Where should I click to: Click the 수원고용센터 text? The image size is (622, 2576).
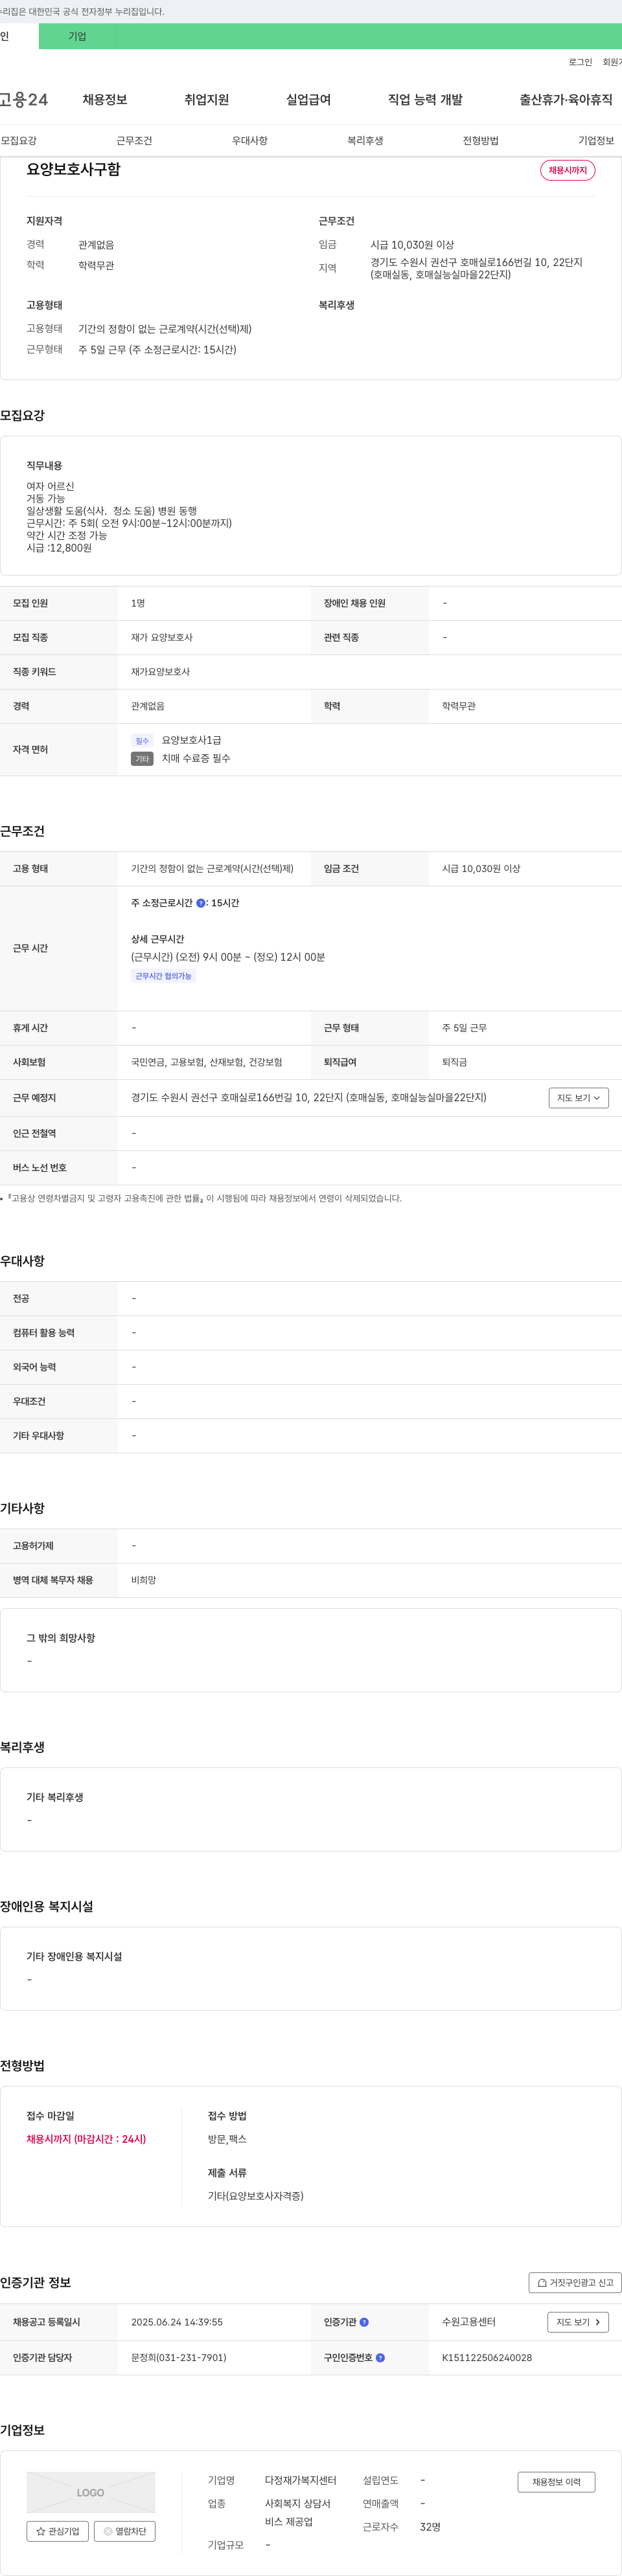click(469, 2322)
